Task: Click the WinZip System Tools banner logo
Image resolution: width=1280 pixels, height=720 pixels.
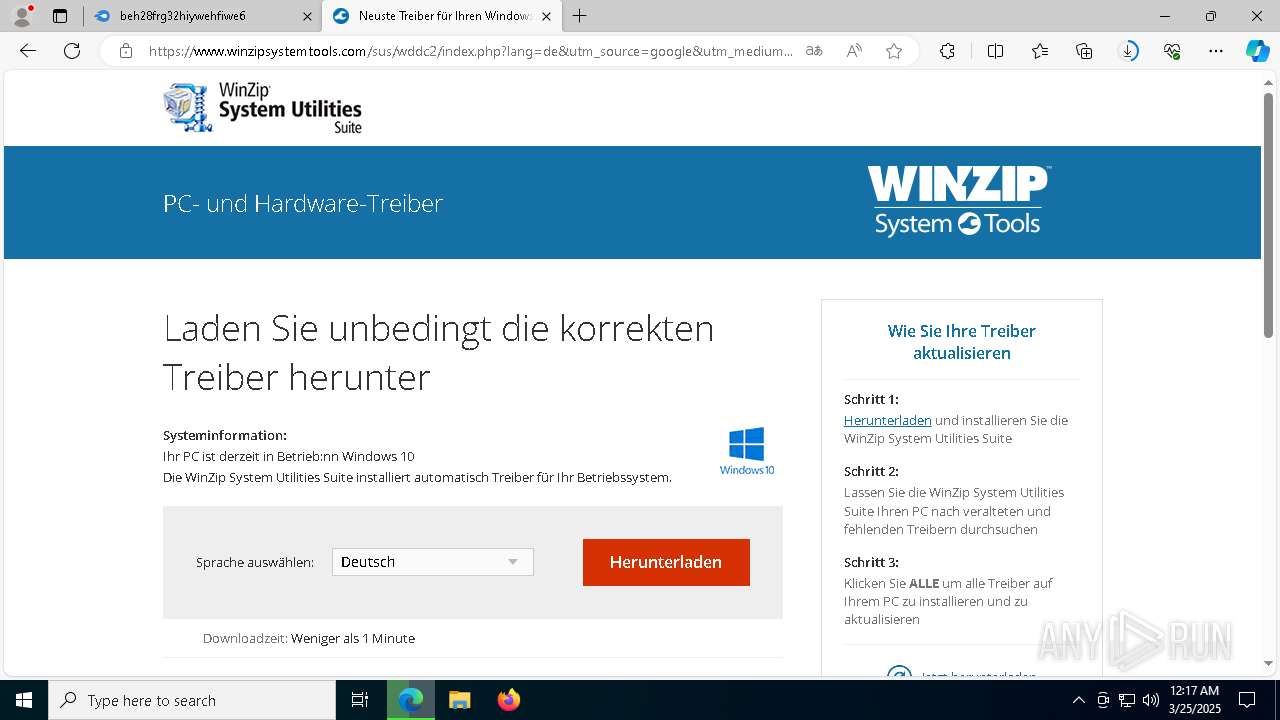Action: [x=958, y=201]
